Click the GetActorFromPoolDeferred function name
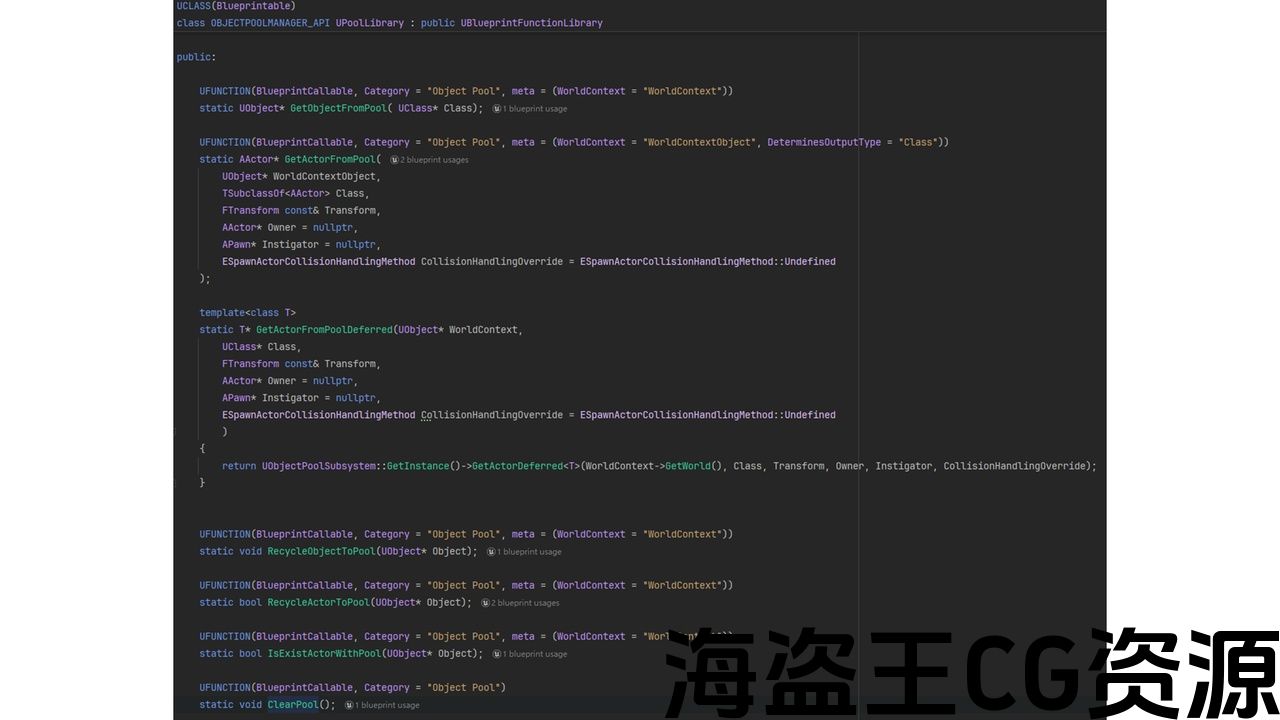 click(324, 330)
